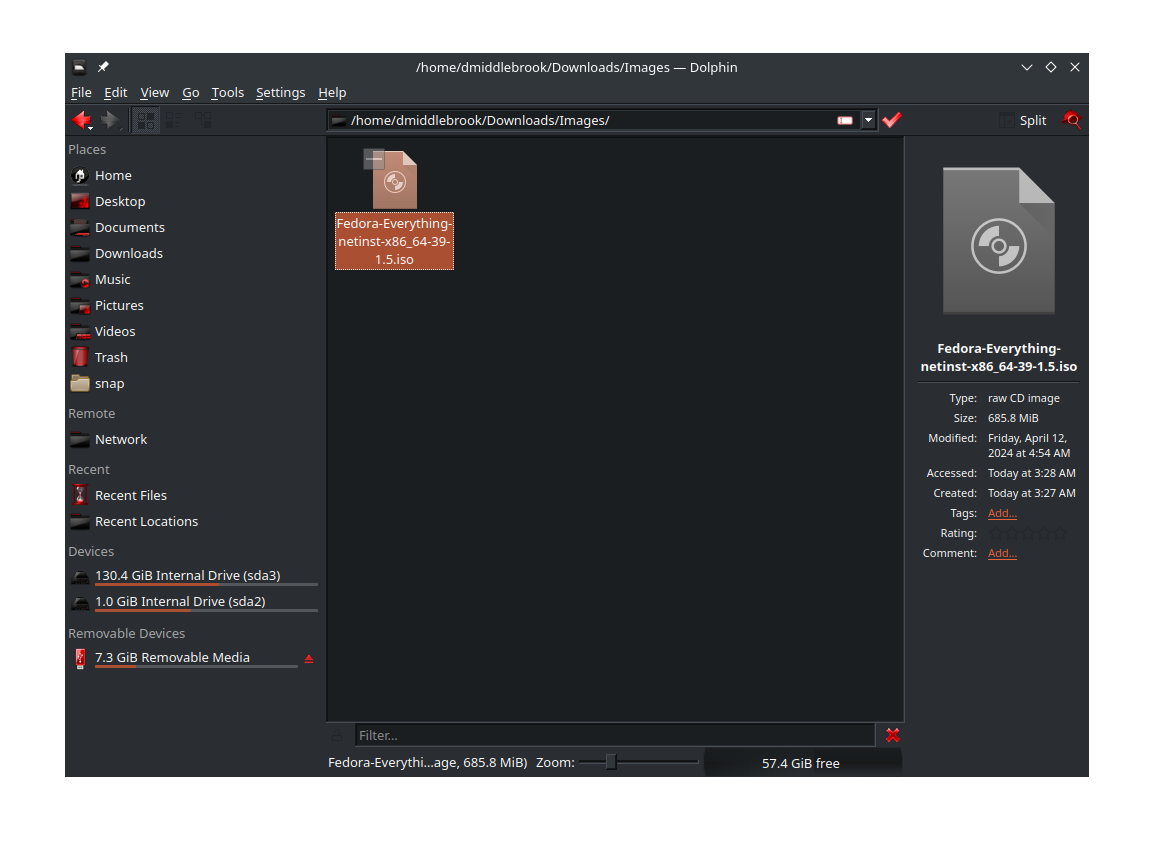1154x854 pixels.
Task: Click the Network icon under Remote
Action: tap(79, 440)
